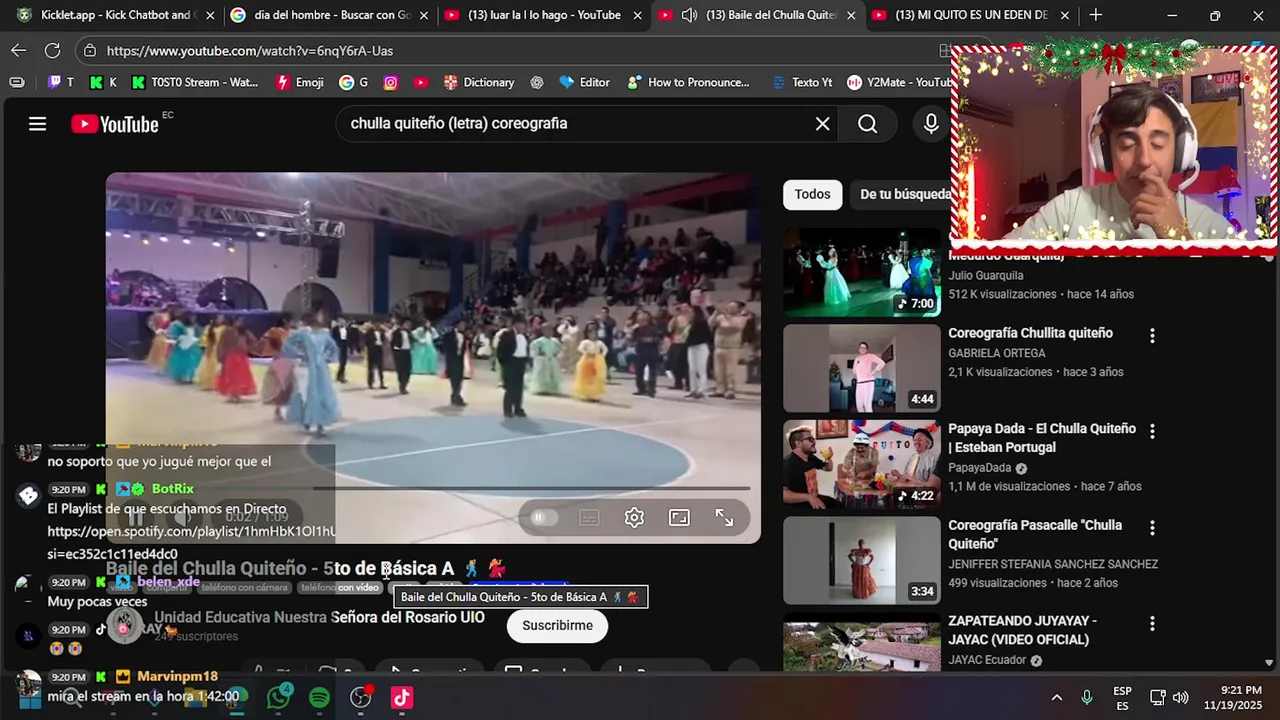This screenshot has width=1280, height=720.
Task: Switch the ESP ES input language indicator
Action: (x=1122, y=697)
